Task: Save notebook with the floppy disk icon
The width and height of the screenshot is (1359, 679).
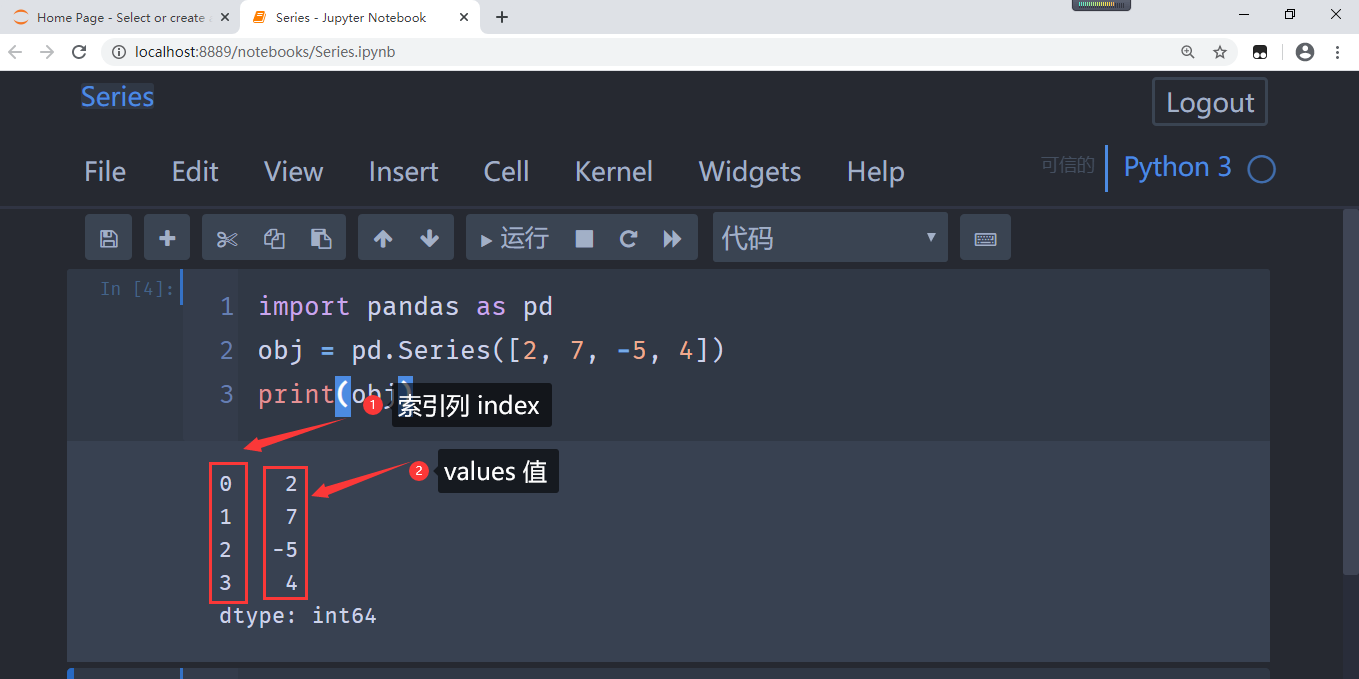Action: point(108,238)
